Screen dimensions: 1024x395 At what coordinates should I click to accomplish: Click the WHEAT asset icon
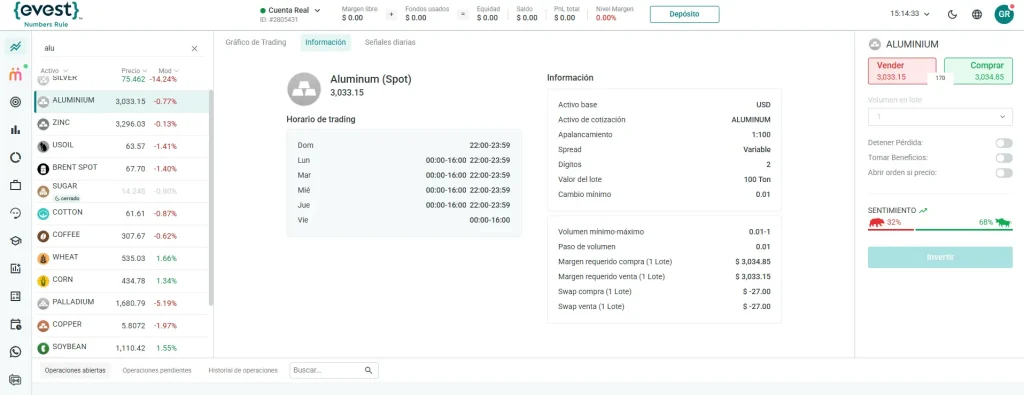pos(43,259)
